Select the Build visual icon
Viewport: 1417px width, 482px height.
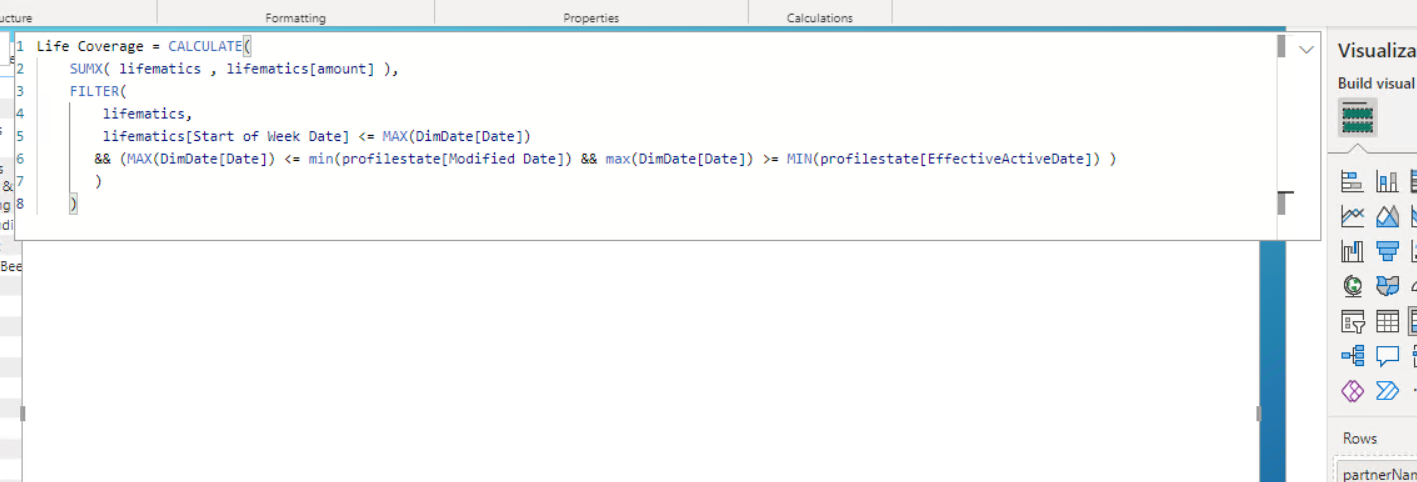click(x=1357, y=117)
